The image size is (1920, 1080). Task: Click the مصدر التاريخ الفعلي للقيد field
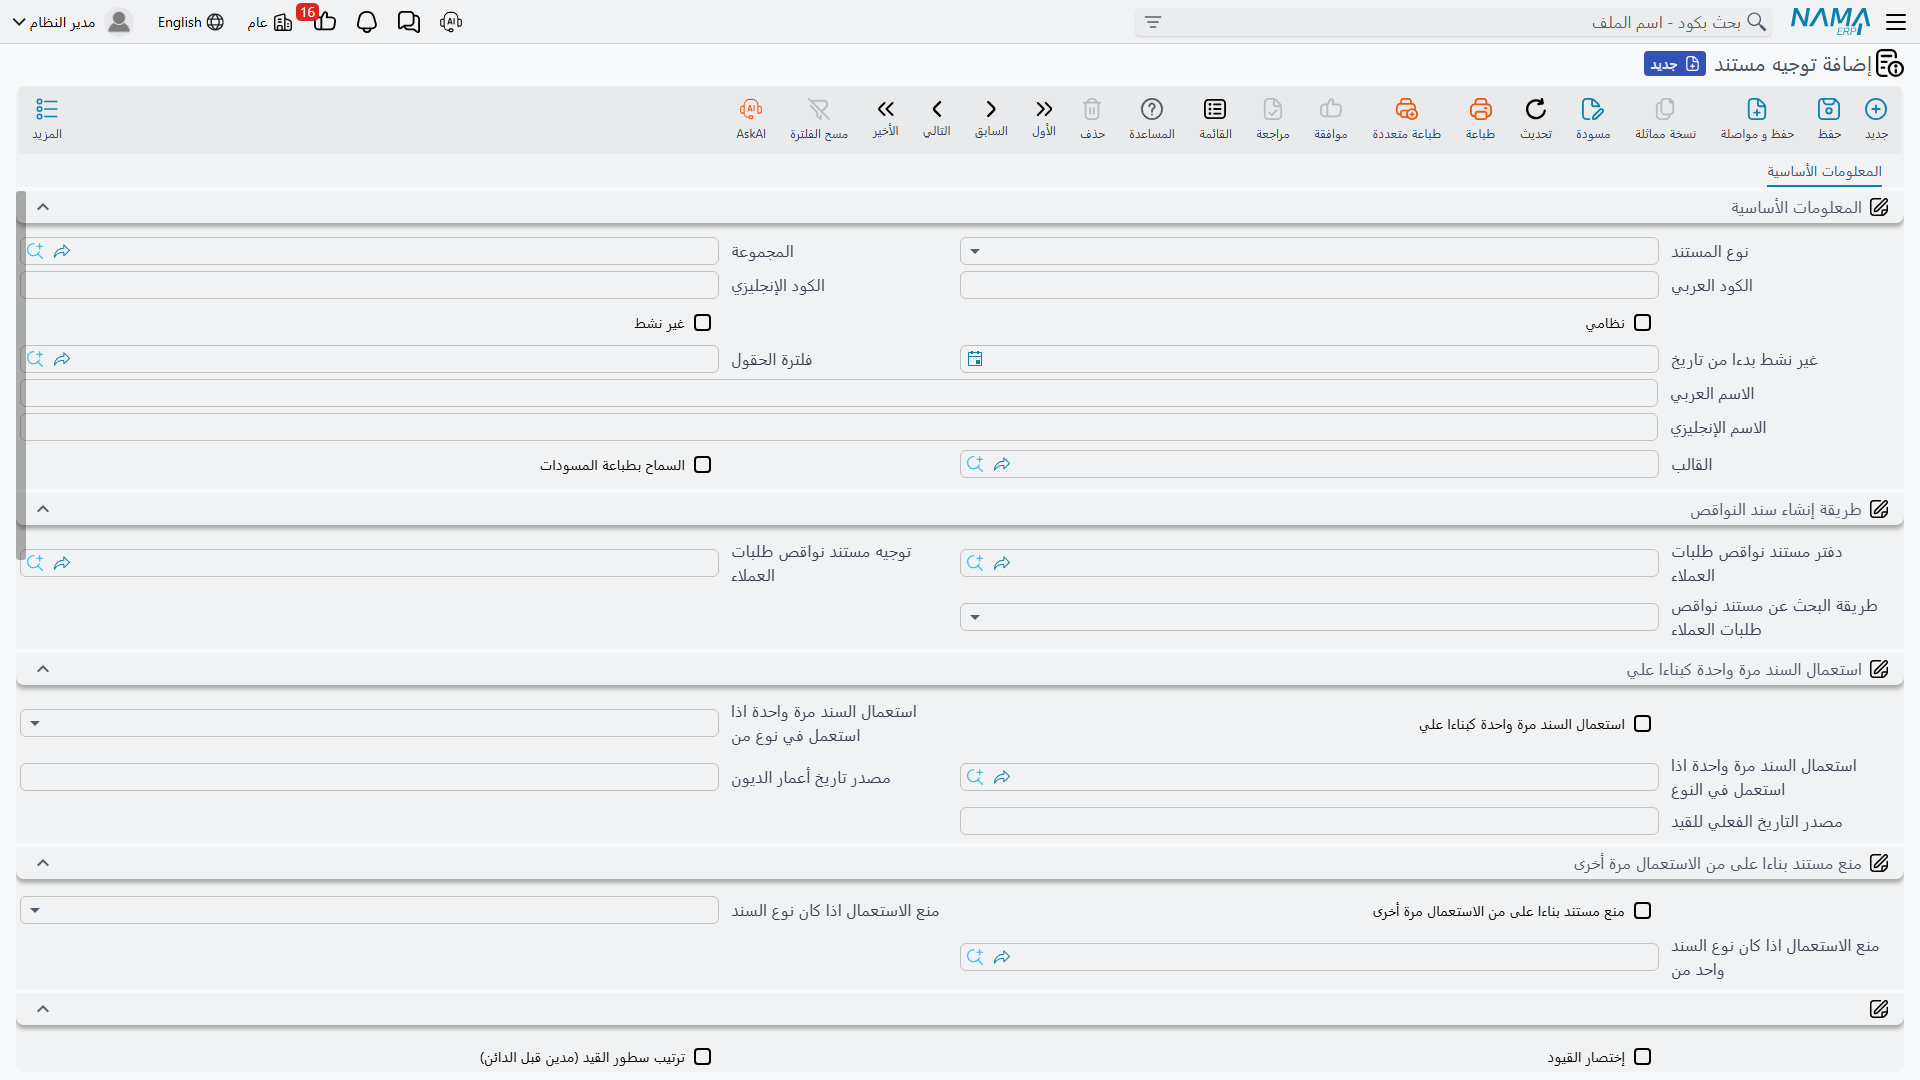coord(1309,821)
